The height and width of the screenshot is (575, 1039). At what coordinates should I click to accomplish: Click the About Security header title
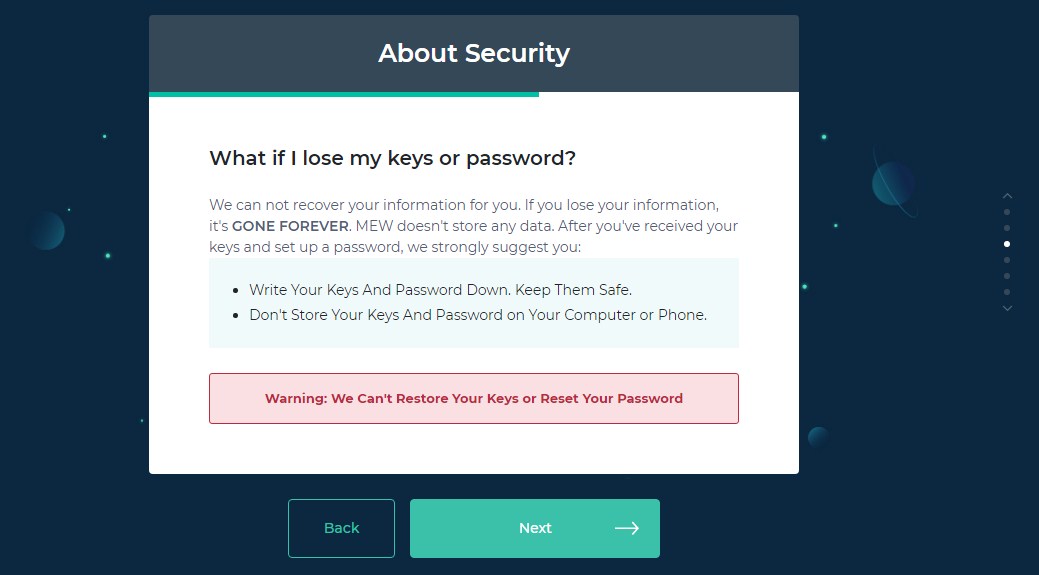point(474,53)
